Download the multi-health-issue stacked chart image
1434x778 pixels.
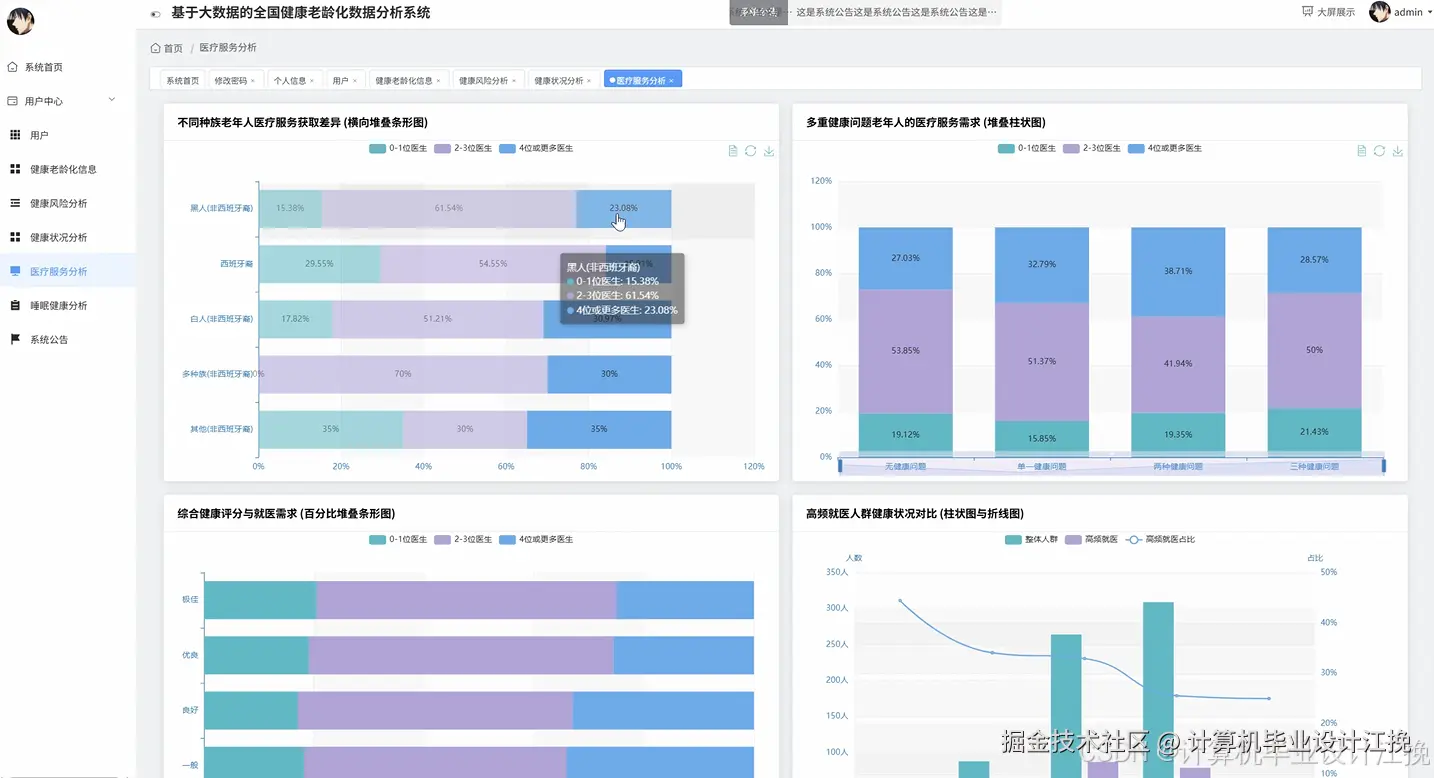pyautogui.click(x=1398, y=151)
